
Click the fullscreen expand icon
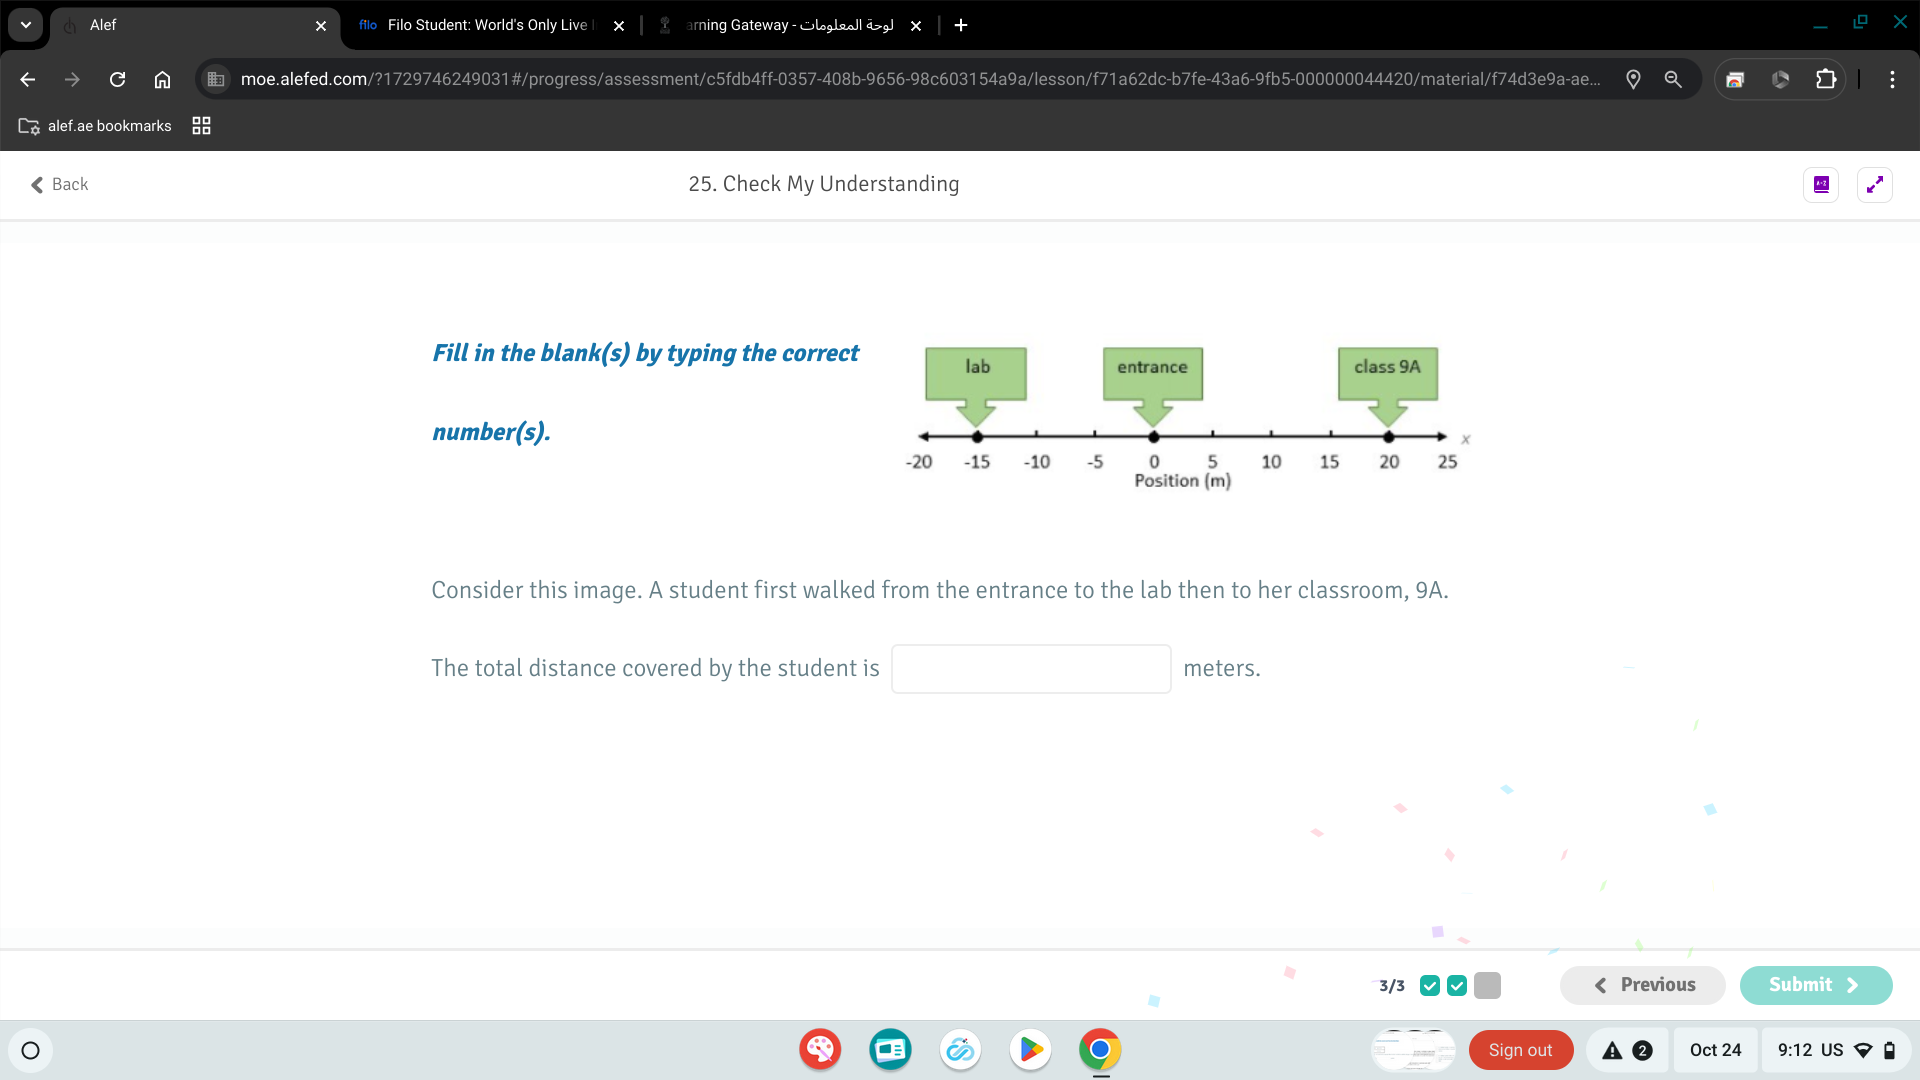tap(1874, 185)
